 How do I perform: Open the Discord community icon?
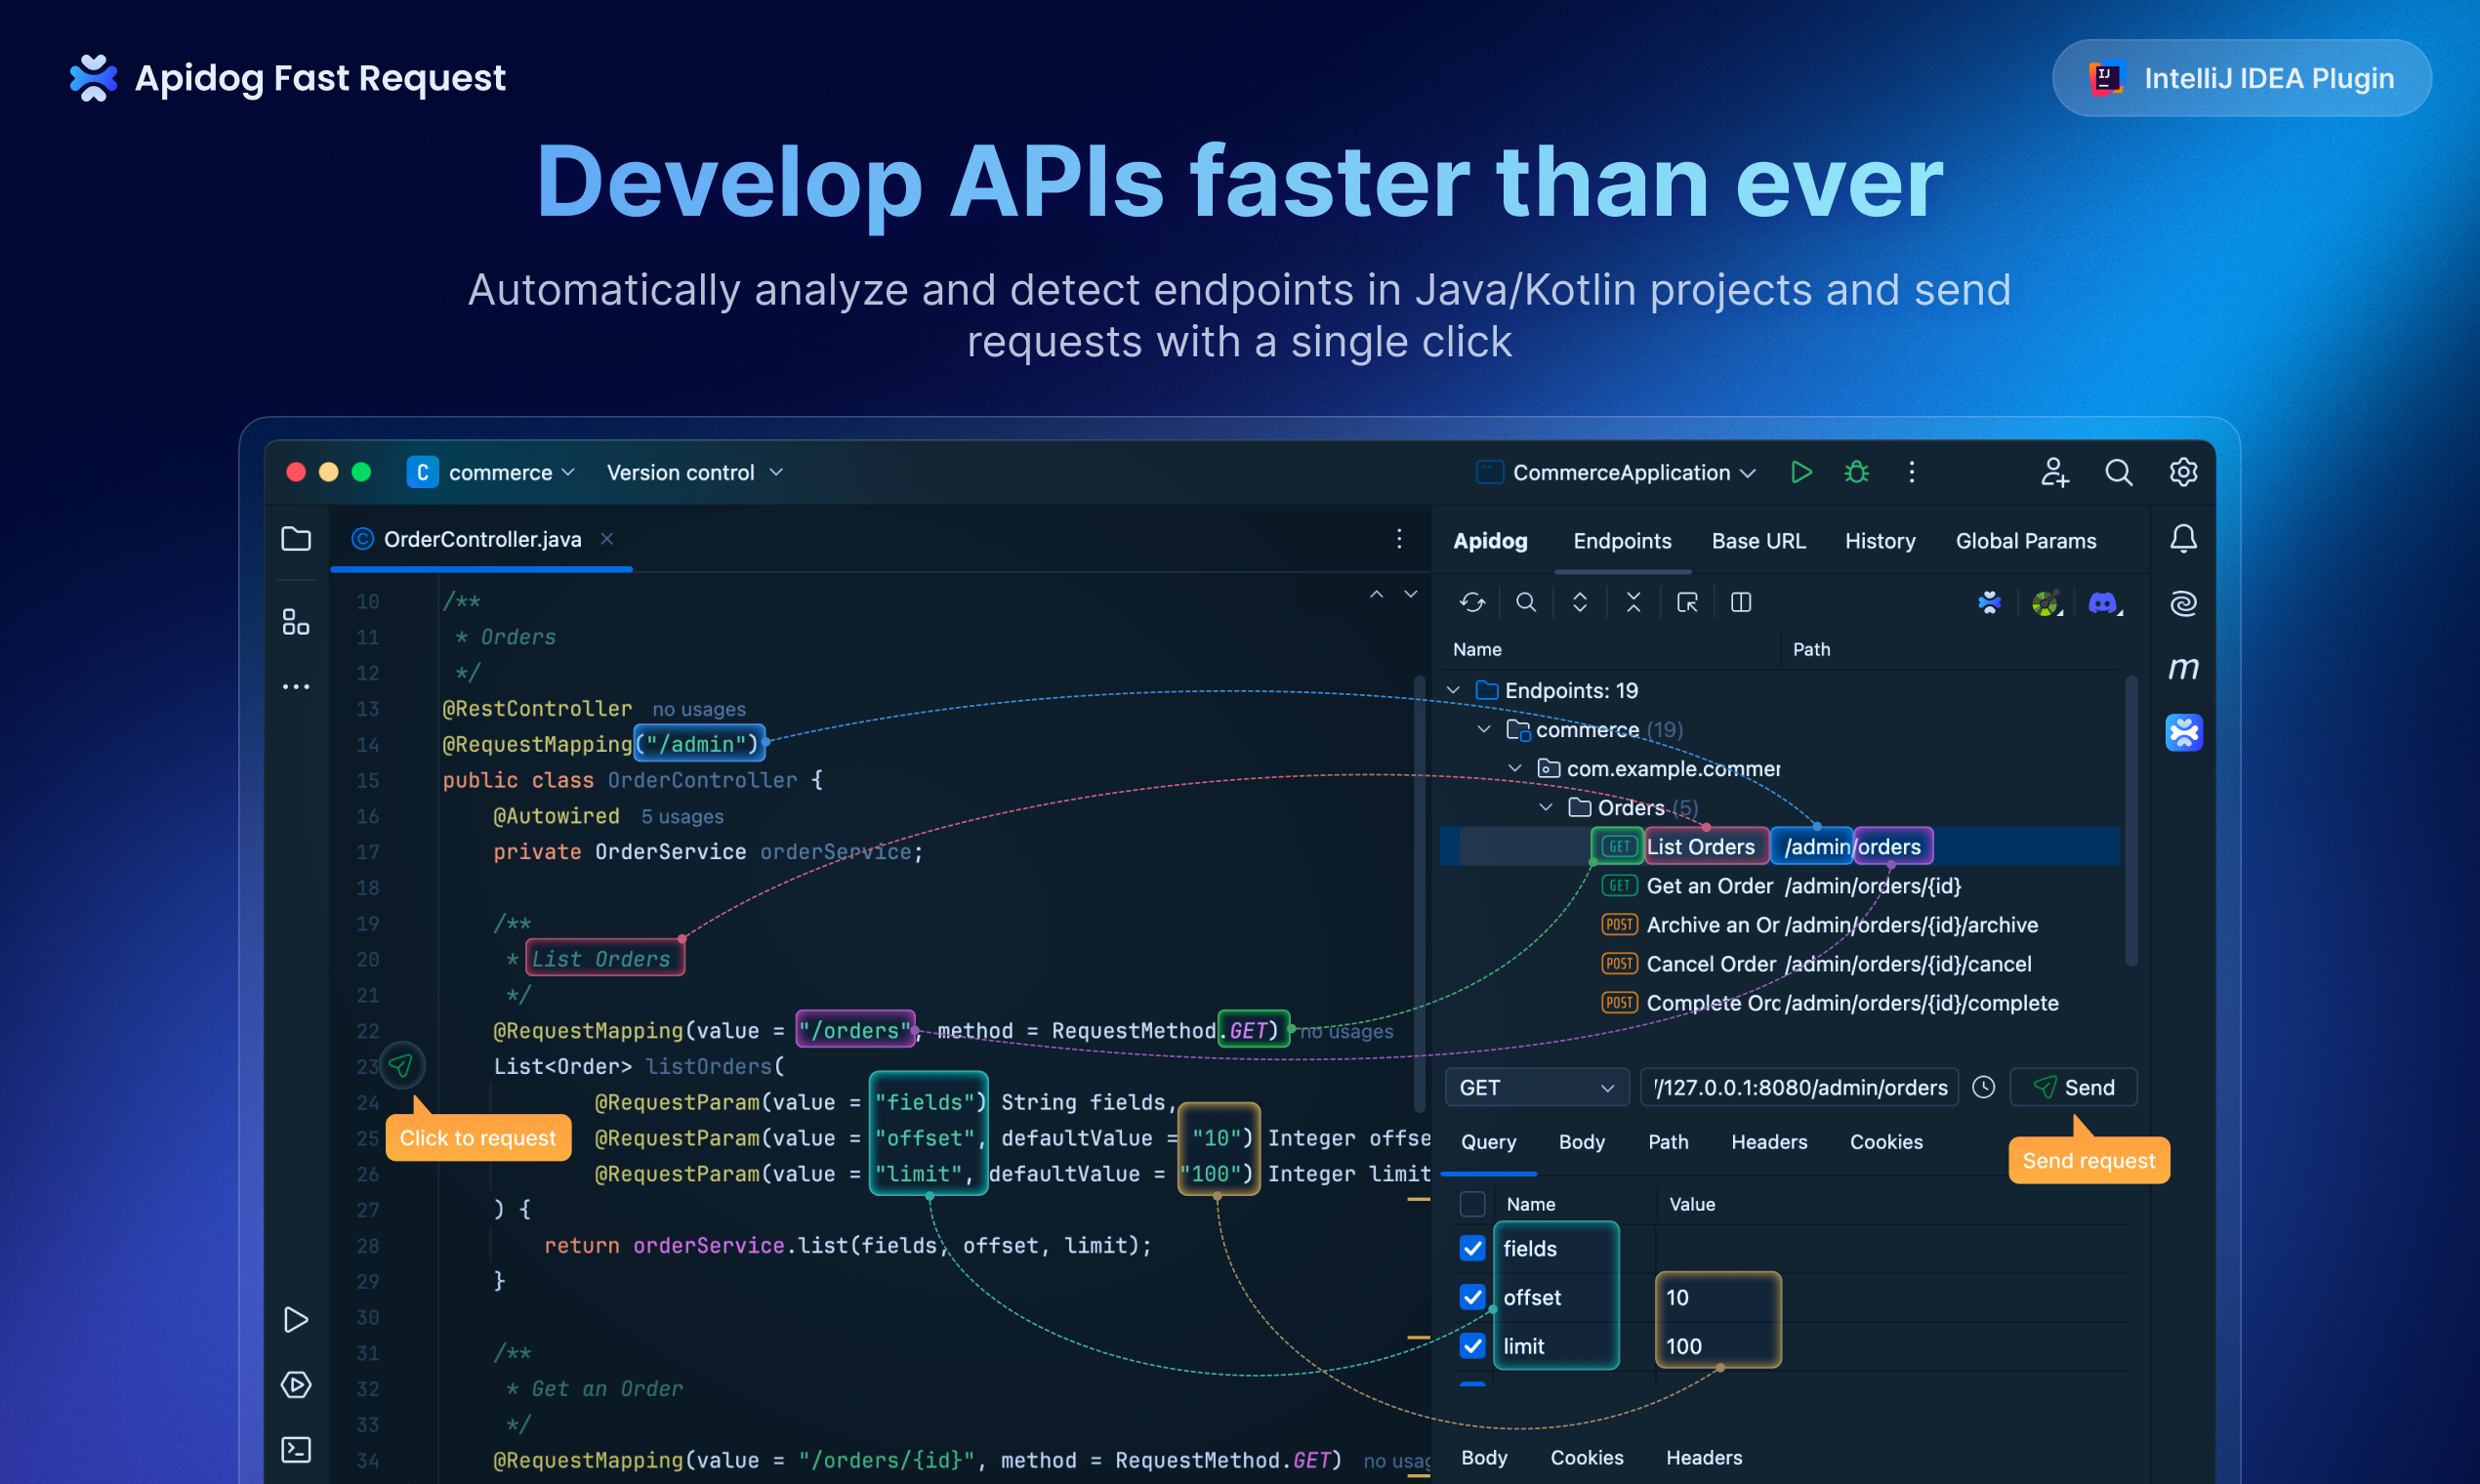point(2103,602)
